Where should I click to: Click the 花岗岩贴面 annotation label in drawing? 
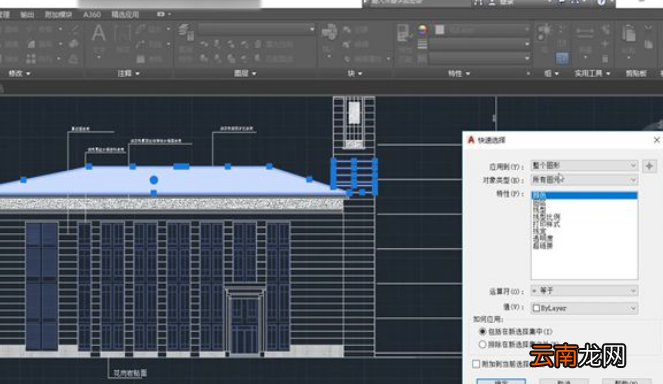(x=130, y=373)
